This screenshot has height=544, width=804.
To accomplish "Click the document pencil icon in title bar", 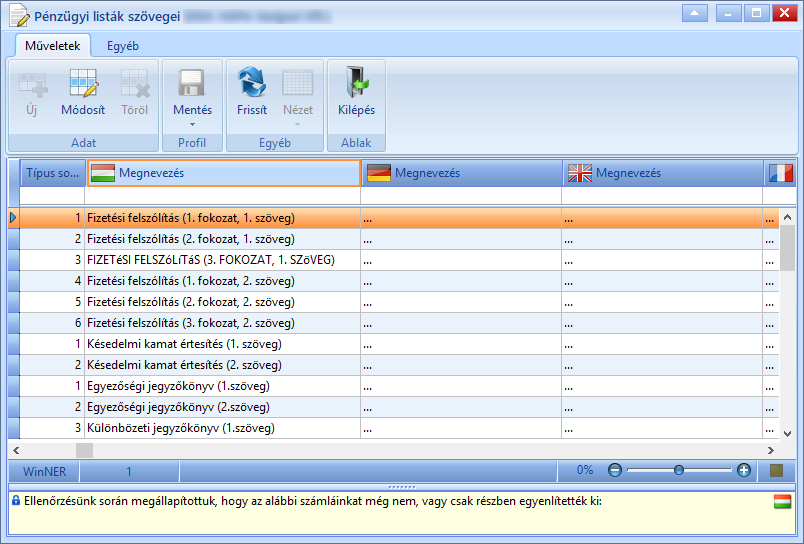I will (19, 15).
